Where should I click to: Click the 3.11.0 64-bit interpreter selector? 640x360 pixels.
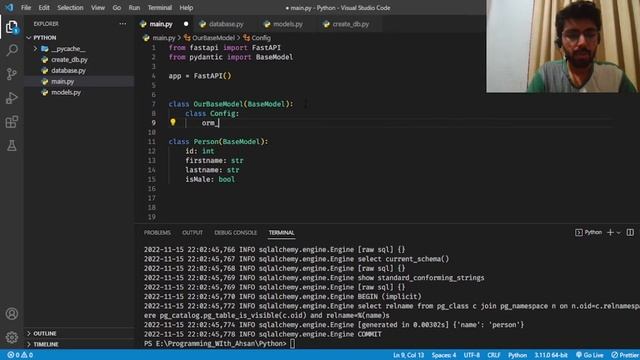point(551,355)
